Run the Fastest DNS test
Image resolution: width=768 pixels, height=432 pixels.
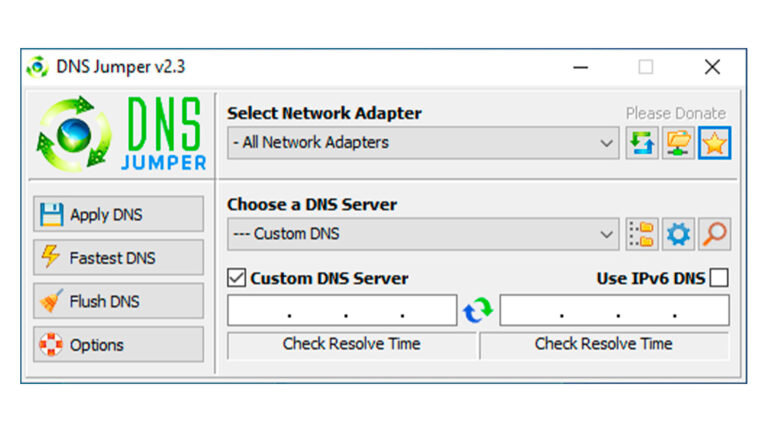119,258
